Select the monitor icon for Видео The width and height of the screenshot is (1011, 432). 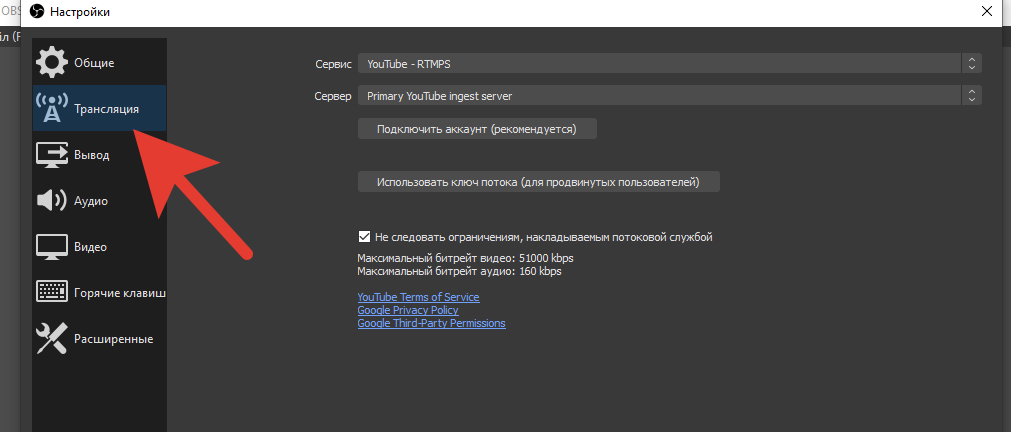[52, 247]
